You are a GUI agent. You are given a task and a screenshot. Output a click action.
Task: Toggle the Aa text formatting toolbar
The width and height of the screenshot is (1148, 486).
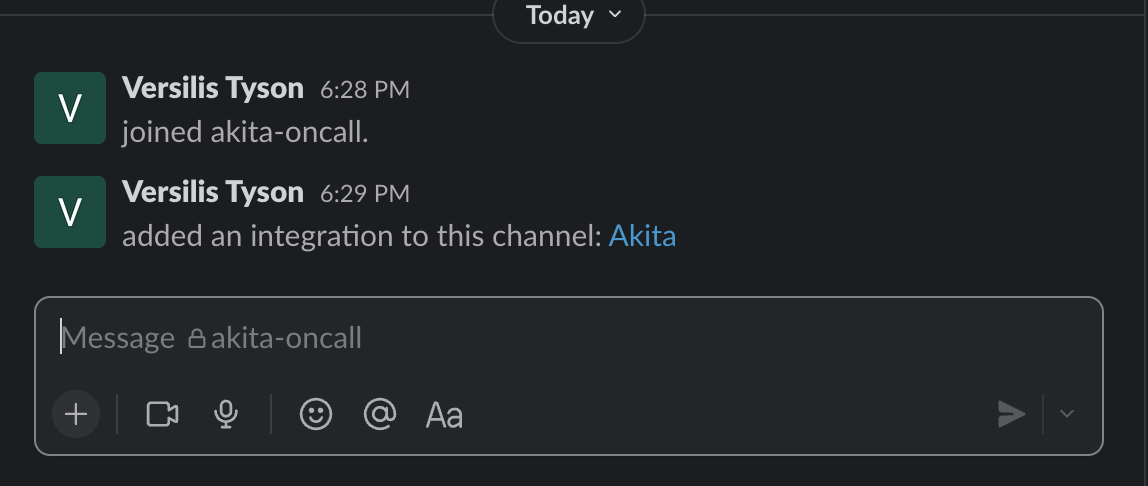[x=444, y=414]
